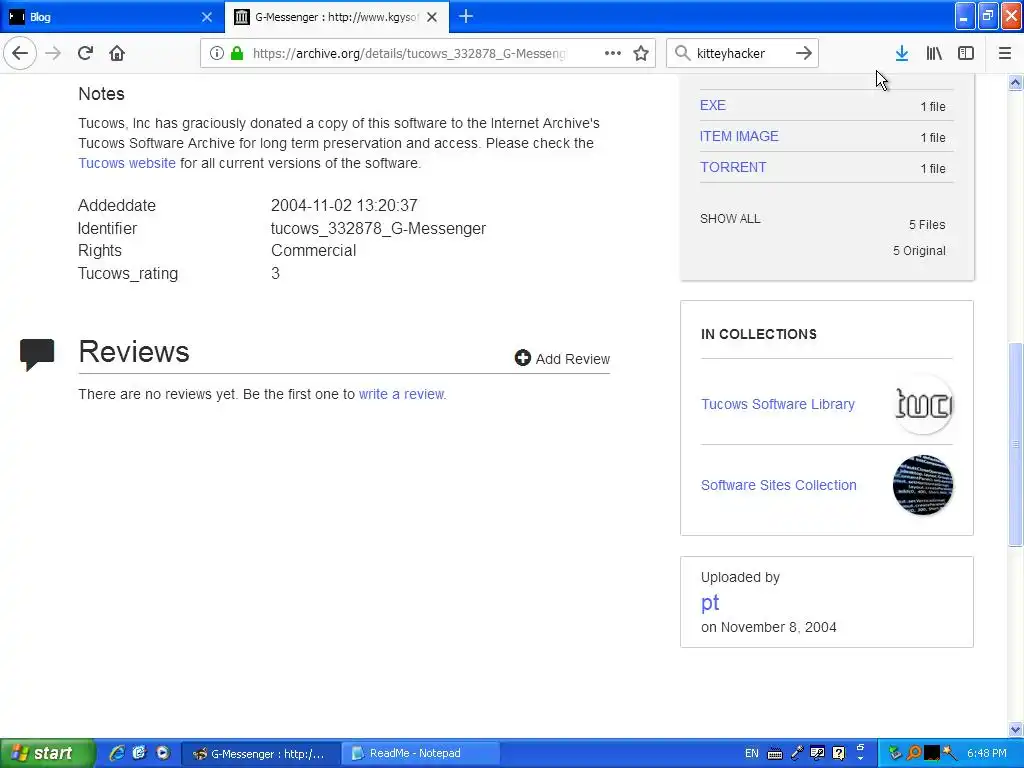Bookmark this page with the star

tap(641, 53)
